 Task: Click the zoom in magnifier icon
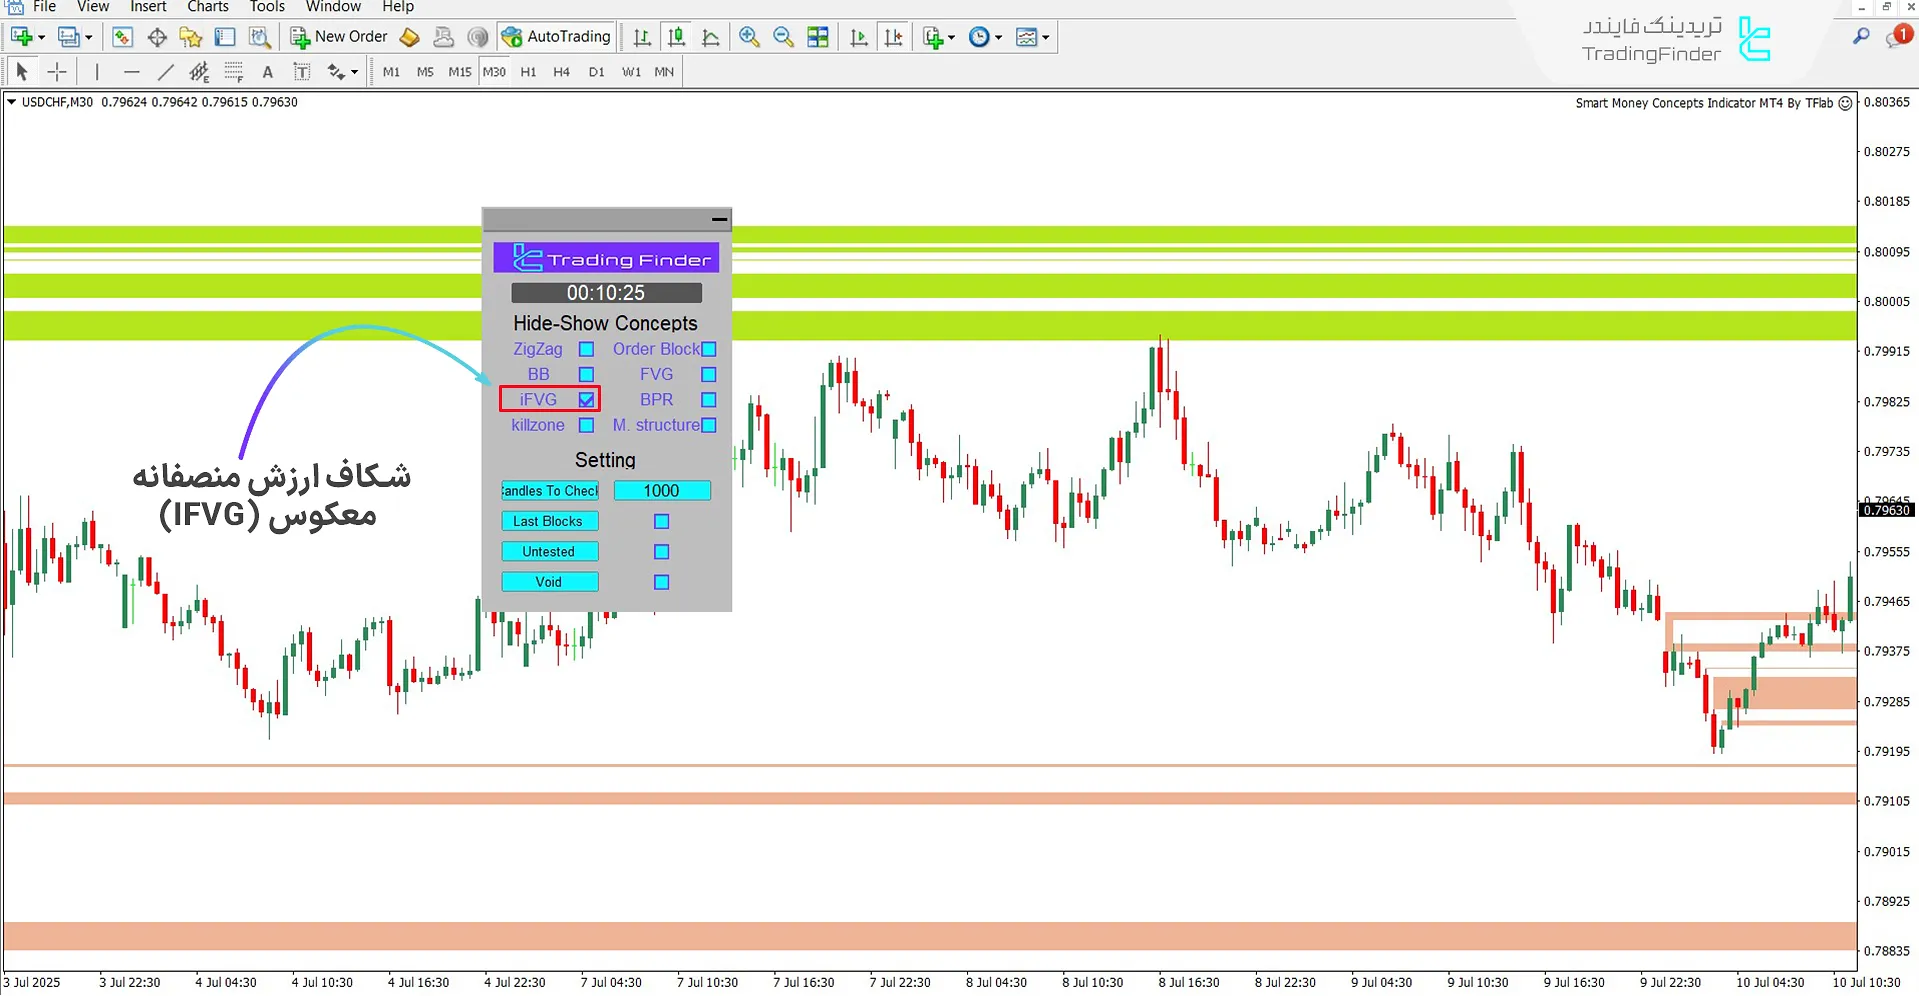click(x=749, y=37)
